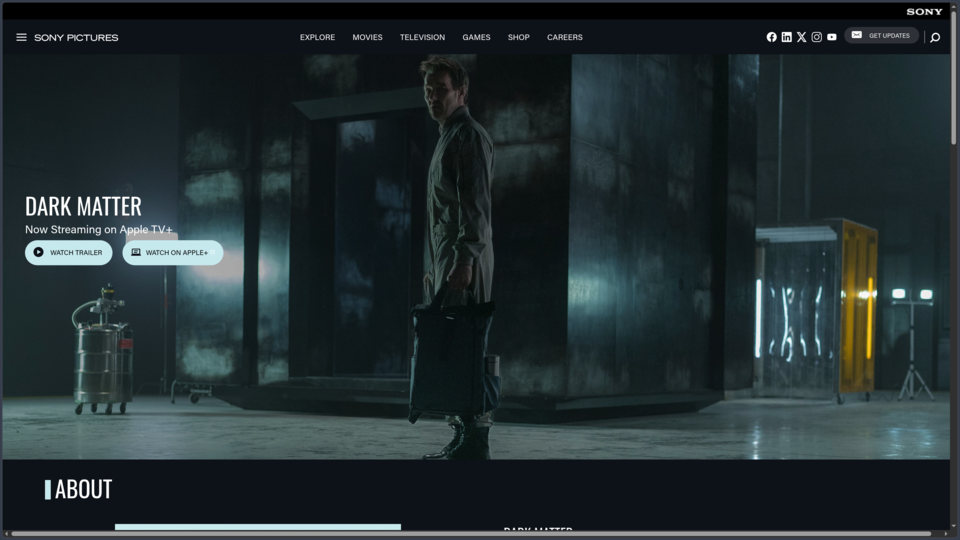Screen dimensions: 960x540
Task: Click the Sony logo at top
Action: pyautogui.click(x=924, y=12)
